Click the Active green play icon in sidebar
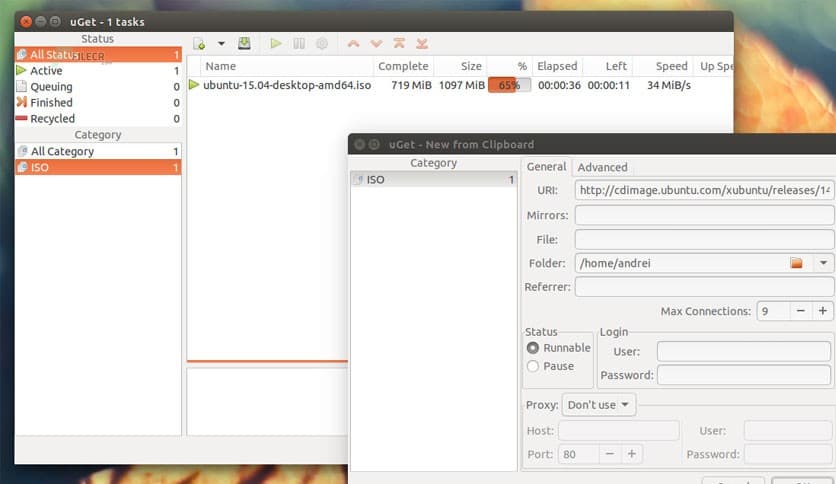The height and width of the screenshot is (484, 836). point(21,70)
